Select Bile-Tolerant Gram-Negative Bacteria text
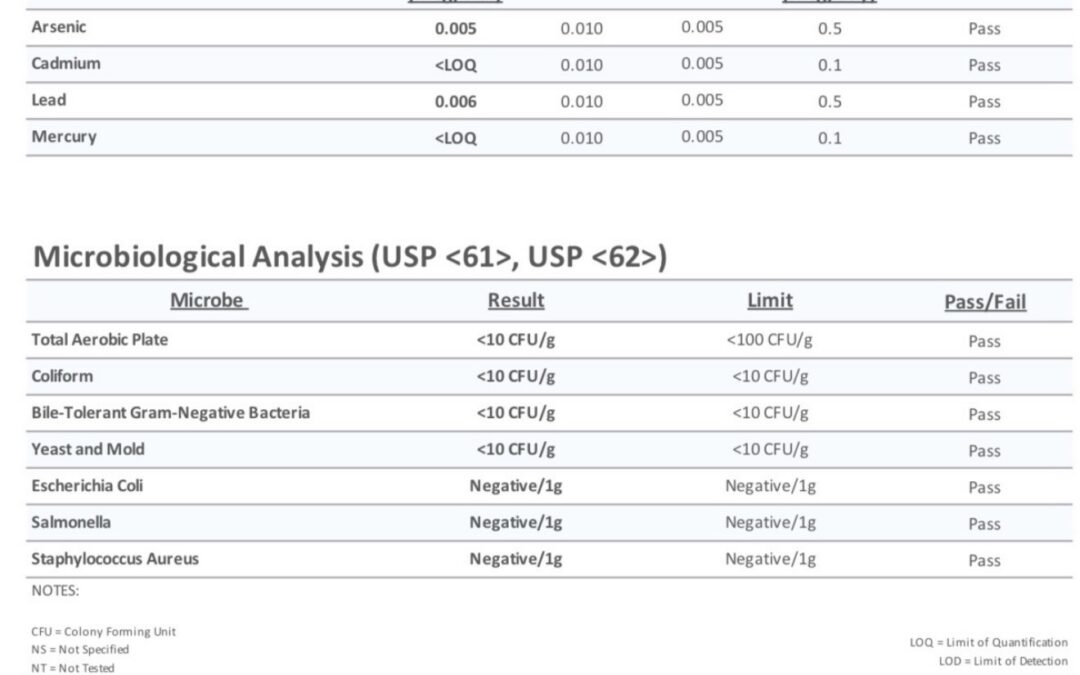 [171, 413]
